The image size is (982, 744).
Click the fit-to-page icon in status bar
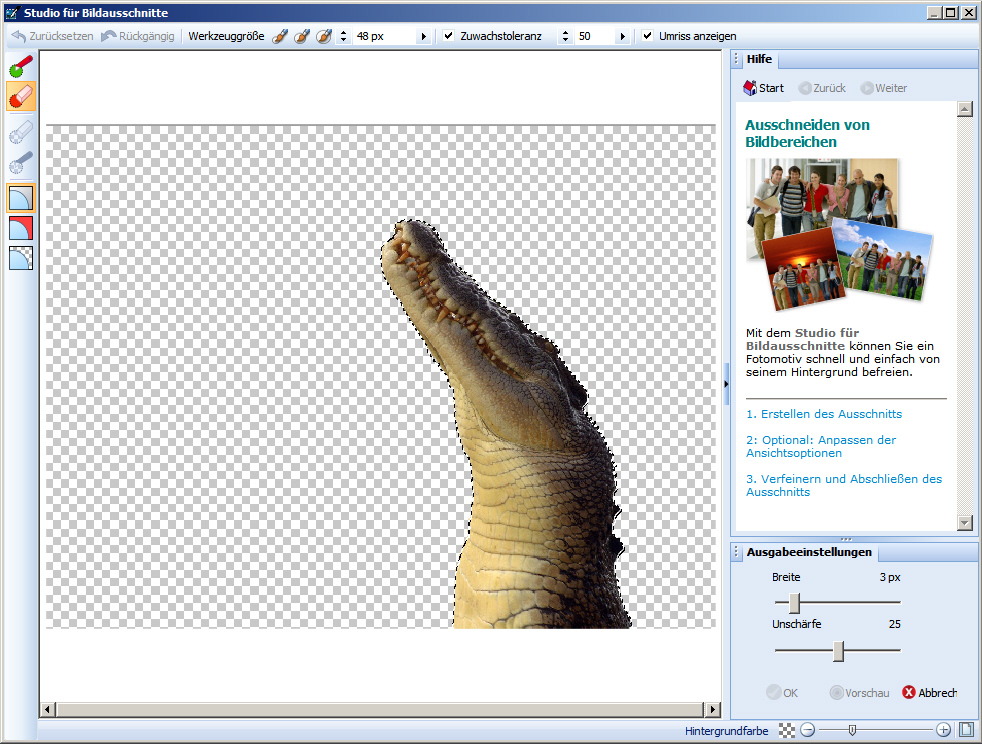965,730
